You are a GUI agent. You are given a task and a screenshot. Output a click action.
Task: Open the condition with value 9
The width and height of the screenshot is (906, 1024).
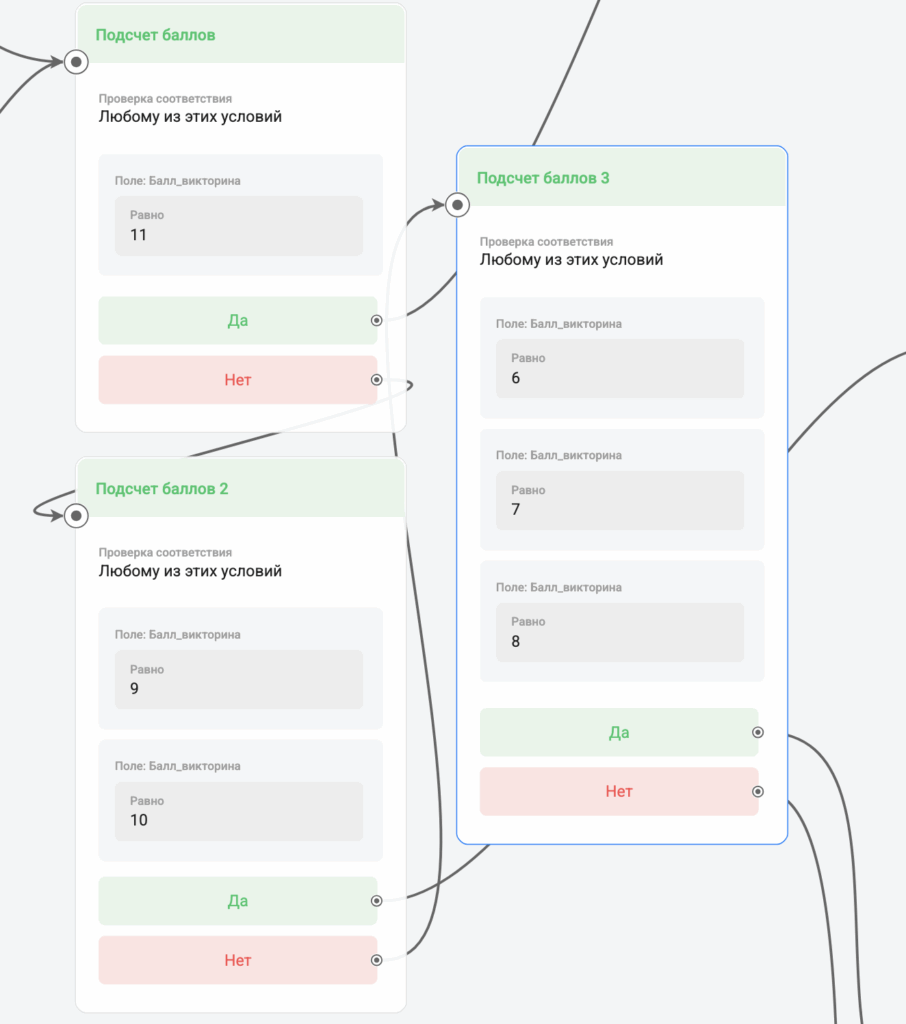(x=239, y=680)
